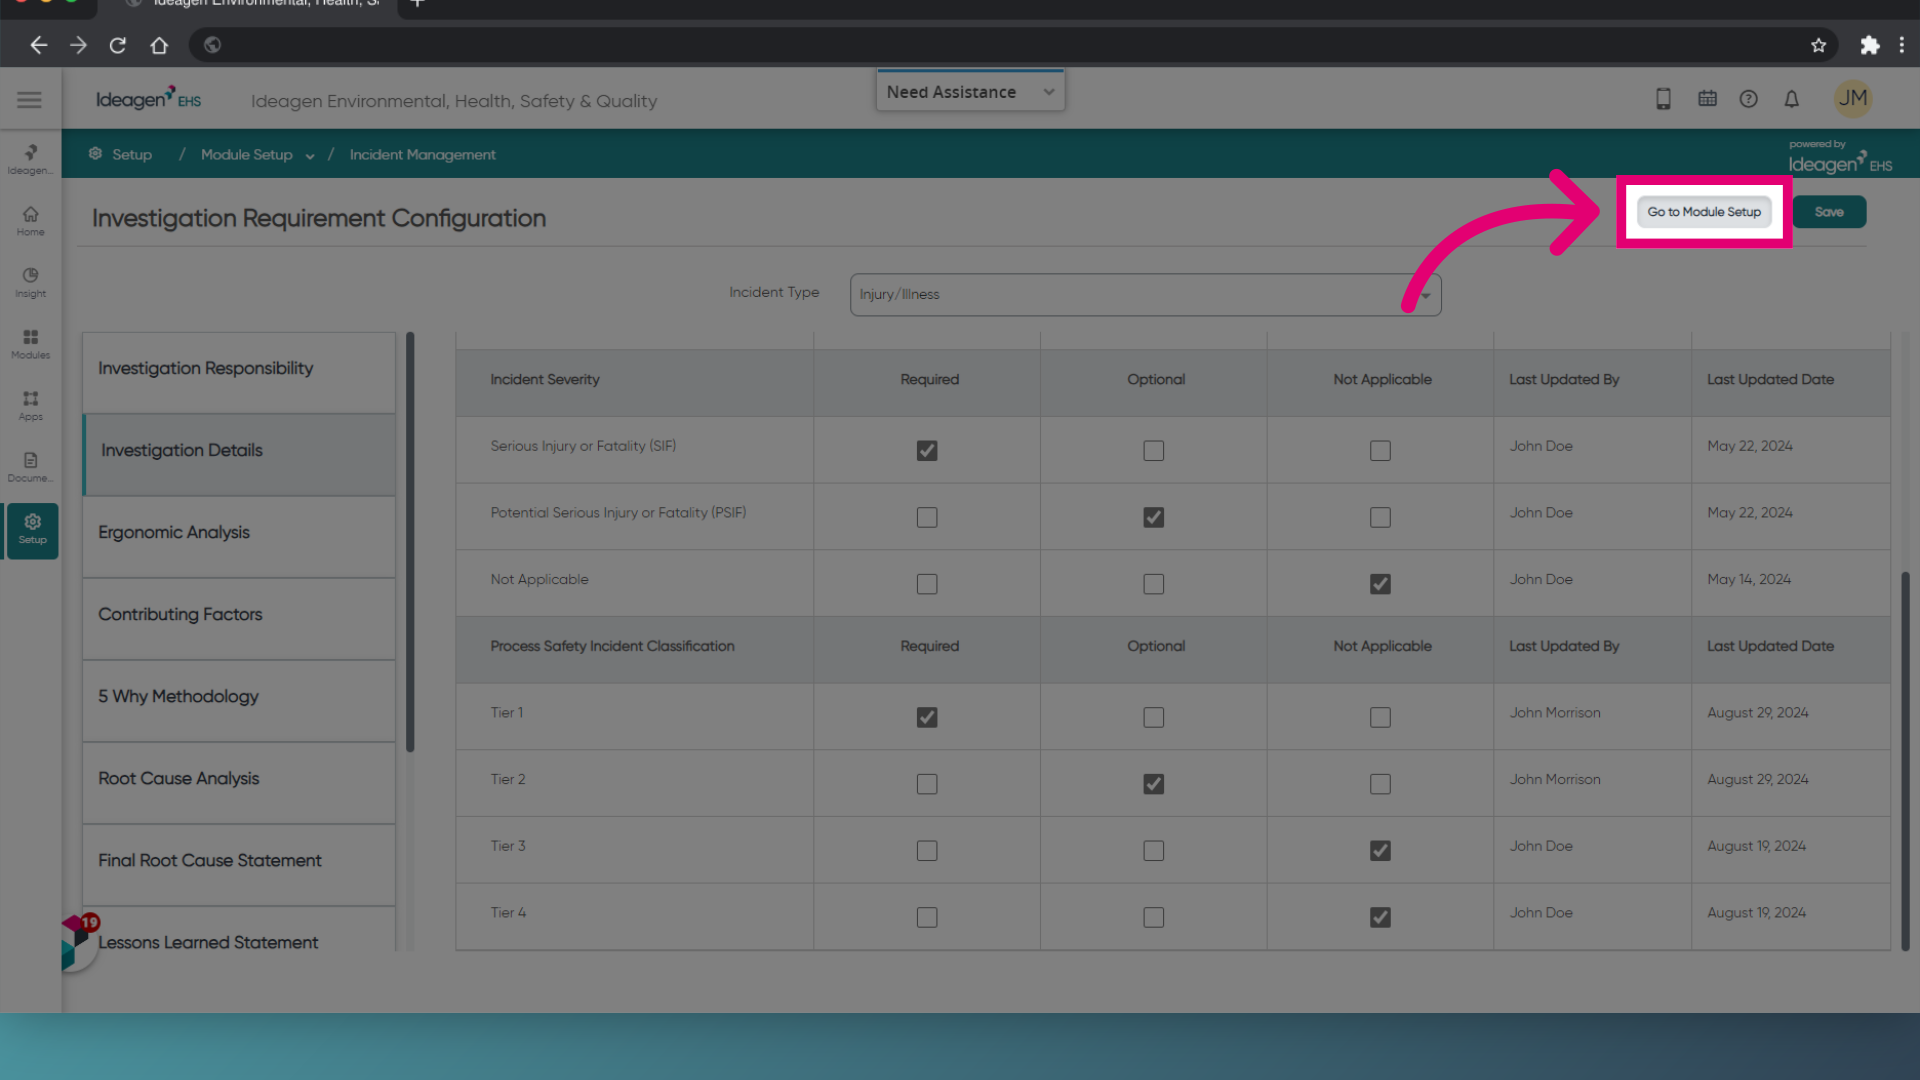
Task: Open Apps in left sidebar
Action: [x=30, y=406]
